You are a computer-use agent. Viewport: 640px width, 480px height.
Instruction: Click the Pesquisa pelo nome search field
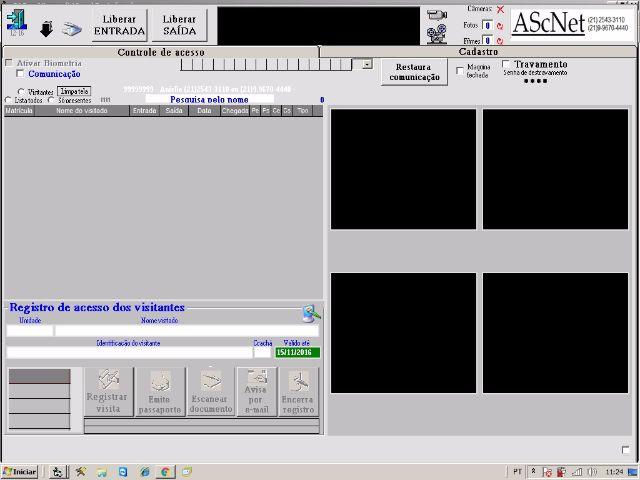209,99
